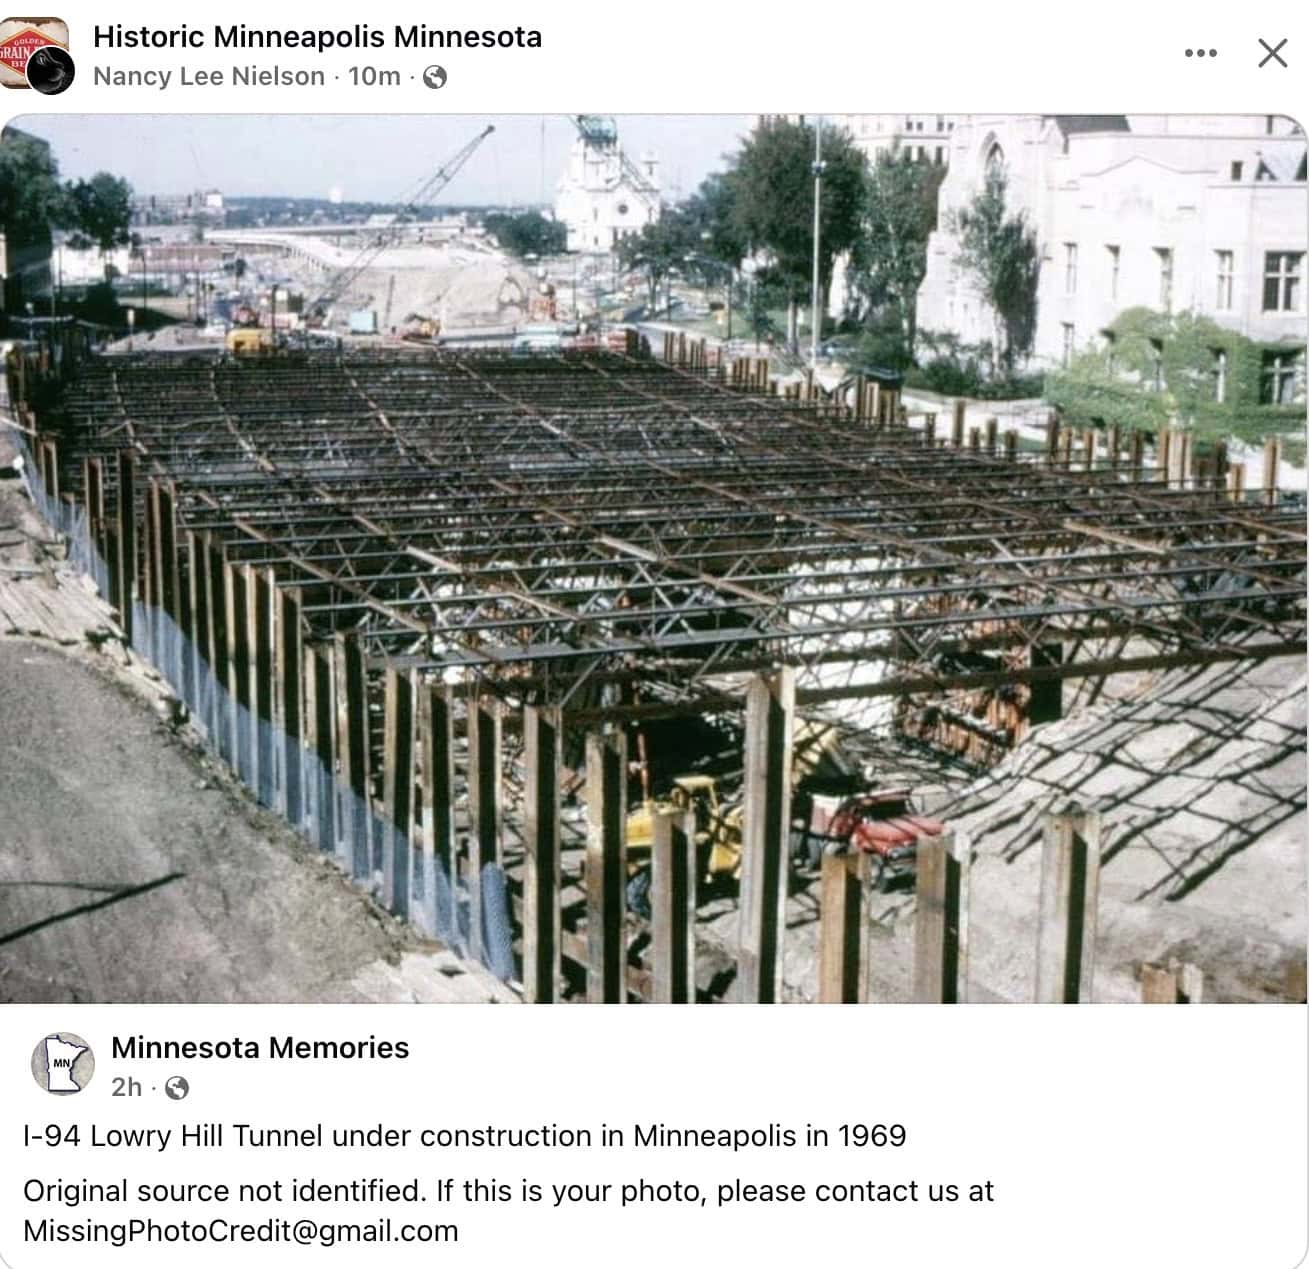Screen dimensions: 1309x1269
Task: Open the Historic Minneapolis Minnesota group page
Action: pos(317,37)
